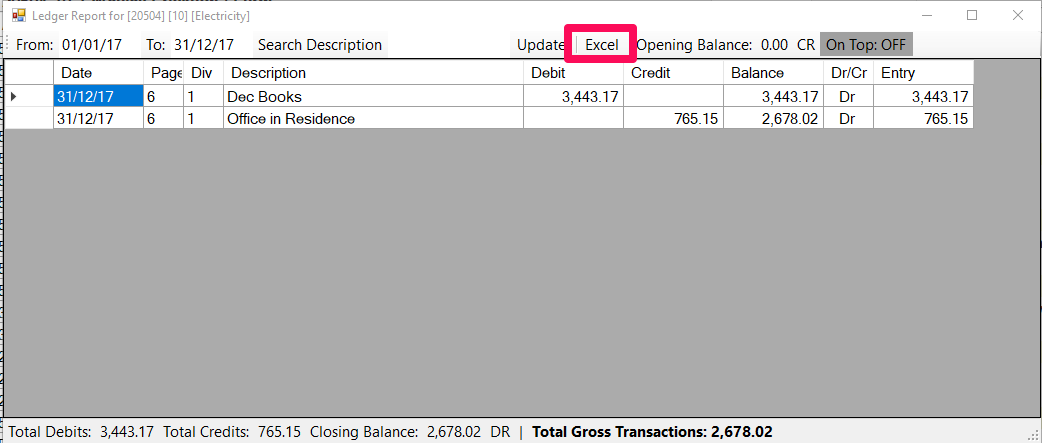Open Search Description
The width and height of the screenshot is (1042, 443).
point(320,45)
